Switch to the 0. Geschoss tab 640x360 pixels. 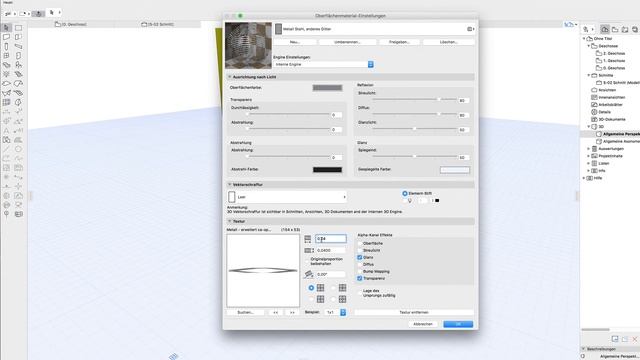click(x=71, y=24)
